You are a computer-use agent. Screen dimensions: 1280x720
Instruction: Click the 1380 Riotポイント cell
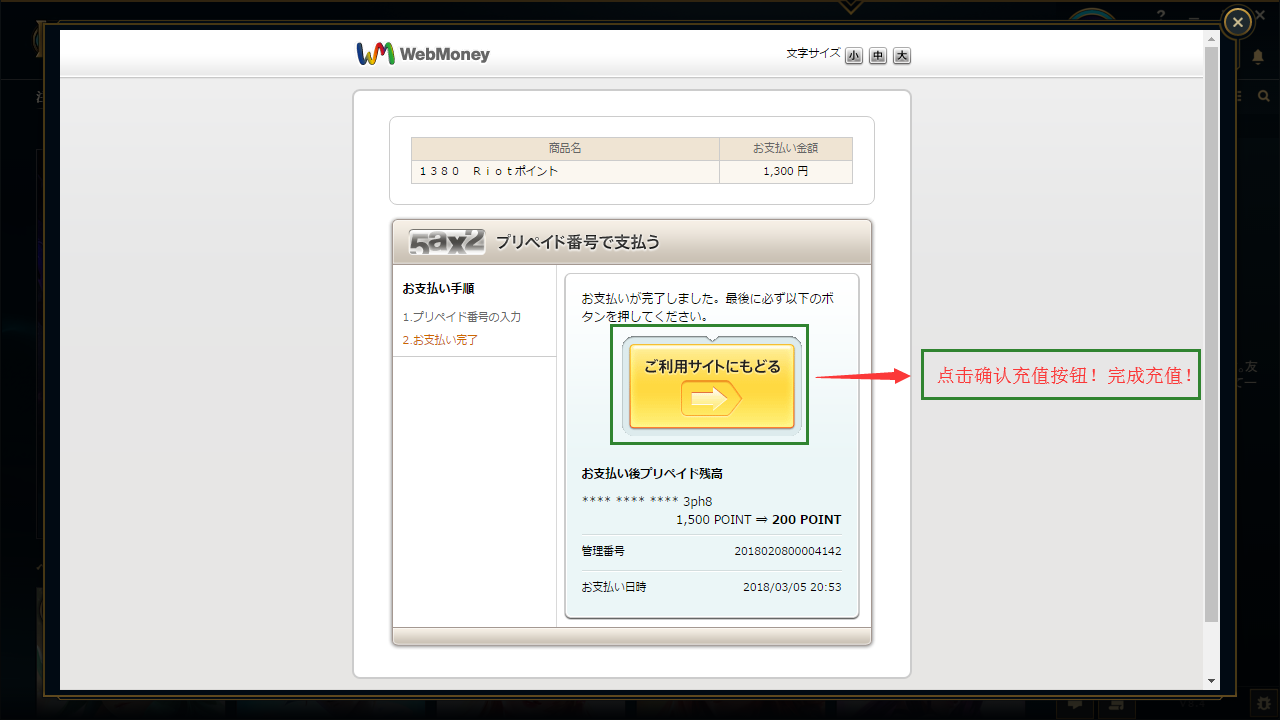click(x=565, y=172)
